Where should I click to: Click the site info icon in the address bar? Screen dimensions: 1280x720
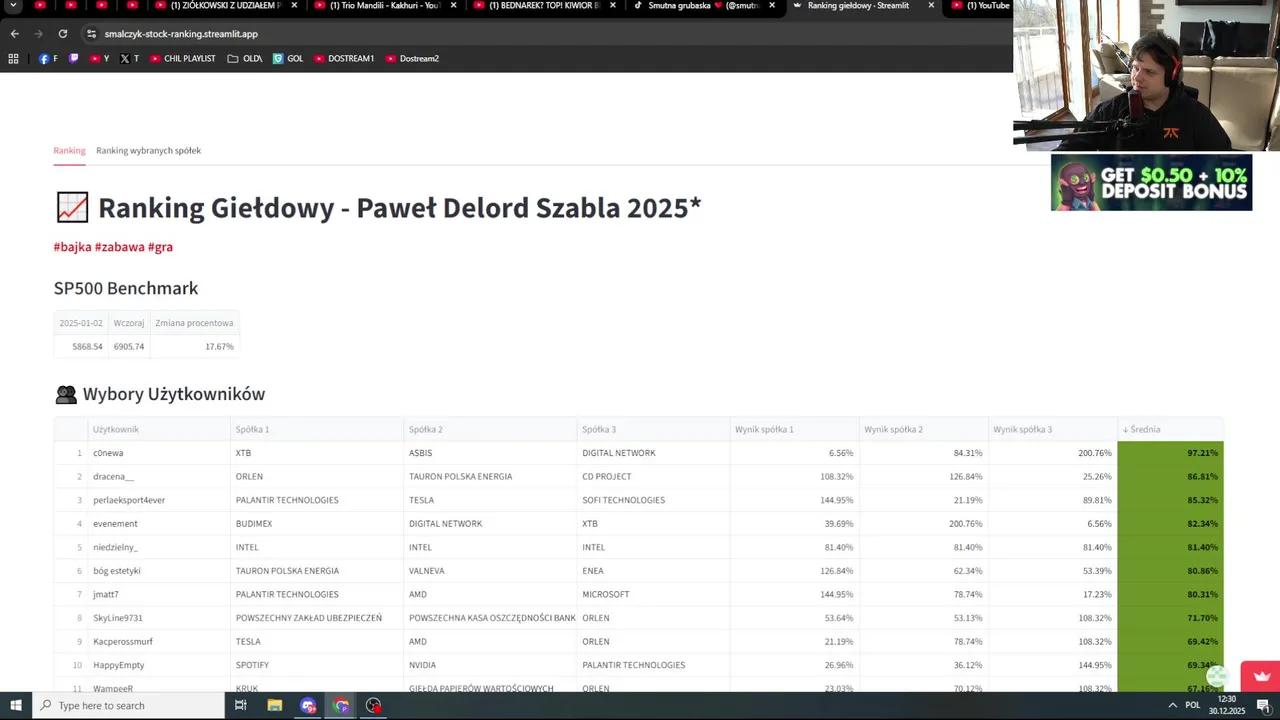click(x=91, y=34)
